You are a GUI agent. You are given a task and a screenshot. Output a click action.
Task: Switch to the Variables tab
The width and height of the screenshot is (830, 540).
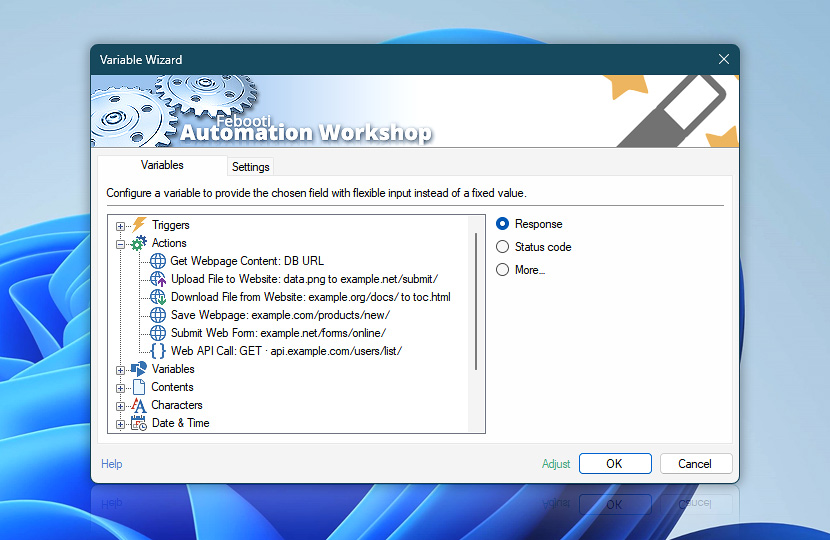162,165
